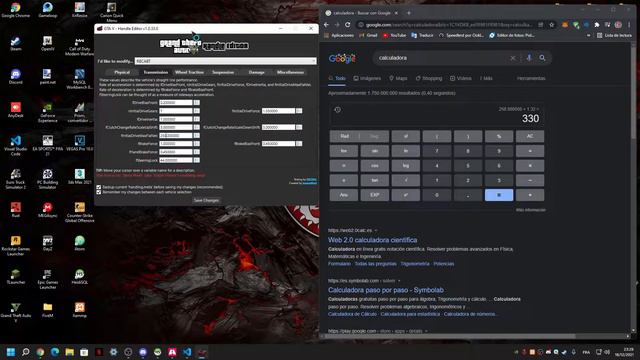The width and height of the screenshot is (640, 360).
Task: Click spinner next to fInitialDriveForce field
Action: (x=299, y=111)
